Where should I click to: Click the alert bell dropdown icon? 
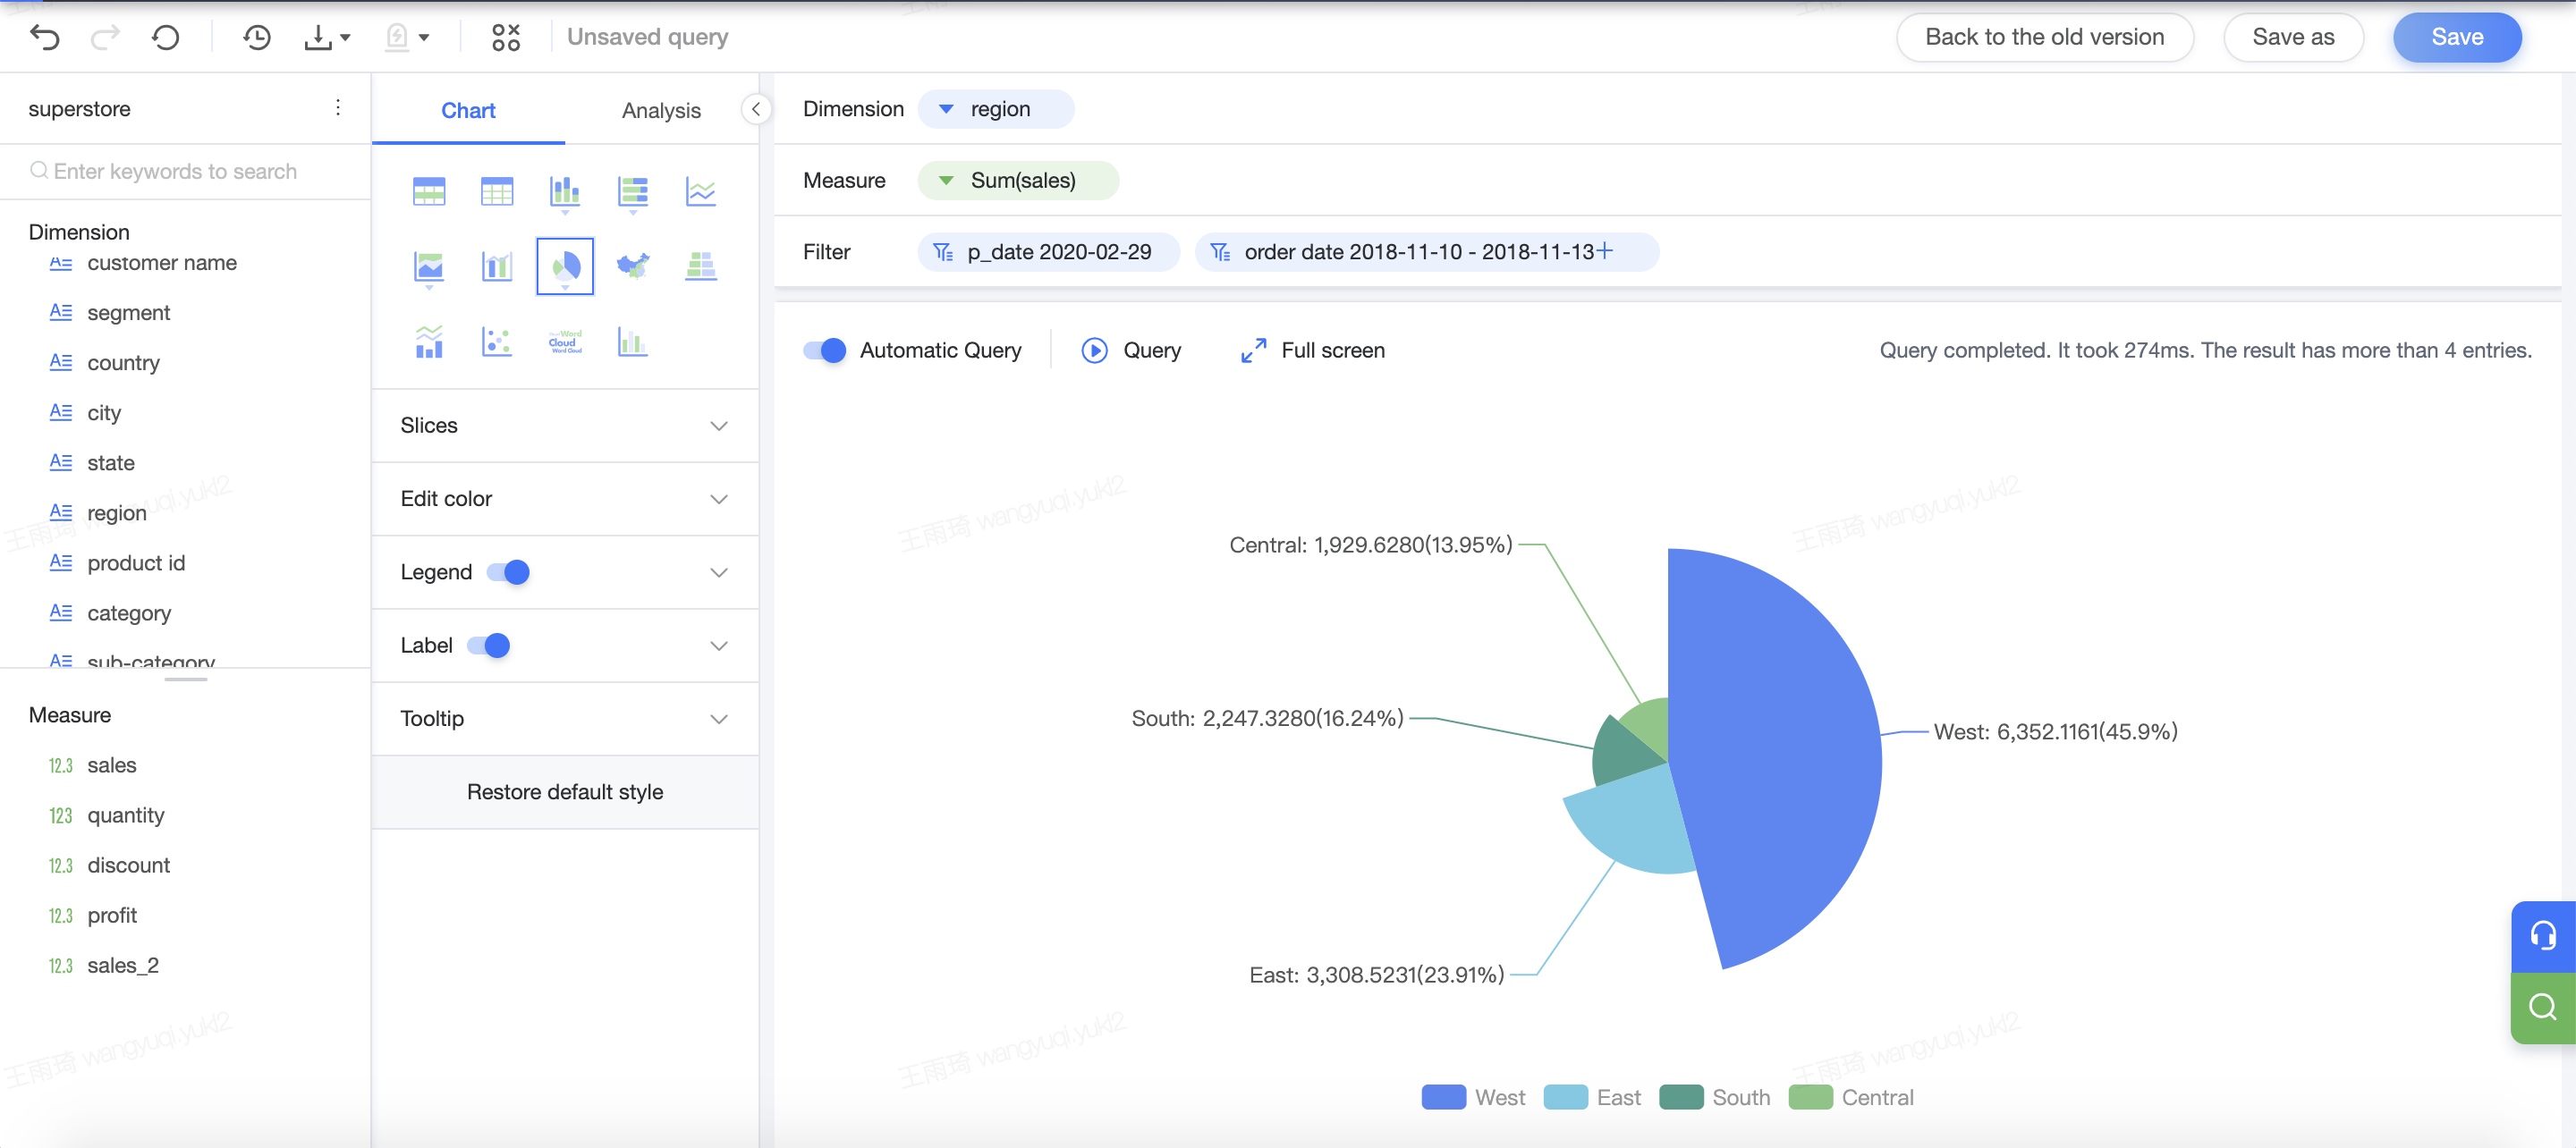(x=408, y=38)
